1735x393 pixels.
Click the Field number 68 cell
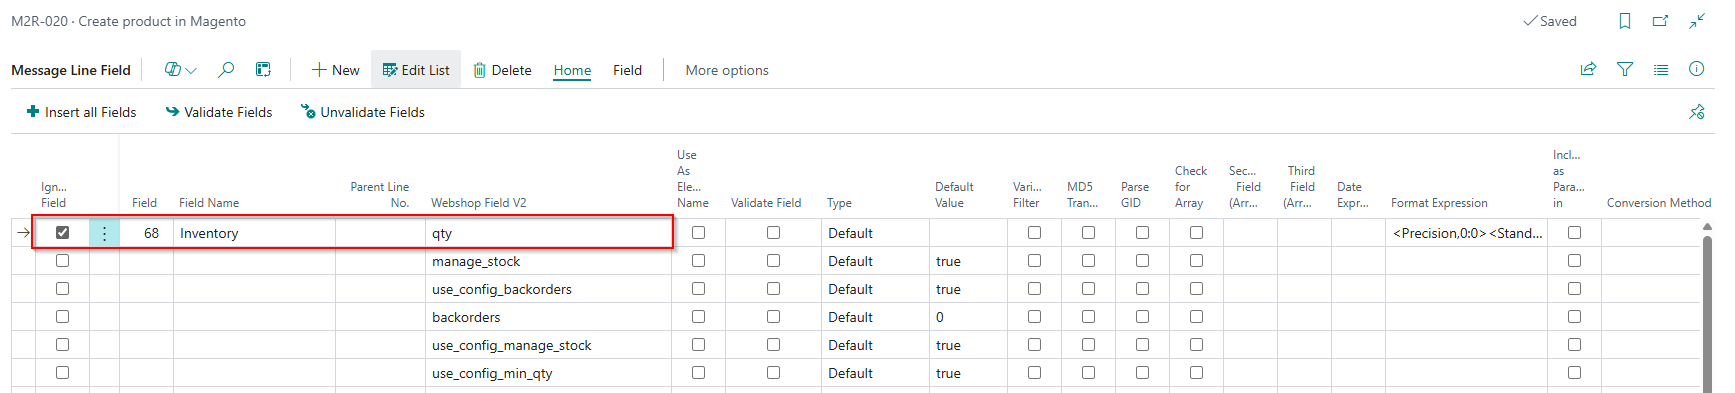coord(146,233)
